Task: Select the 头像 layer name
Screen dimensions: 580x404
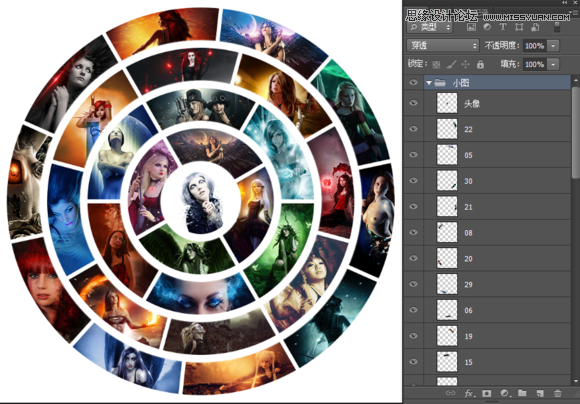Action: tap(472, 104)
